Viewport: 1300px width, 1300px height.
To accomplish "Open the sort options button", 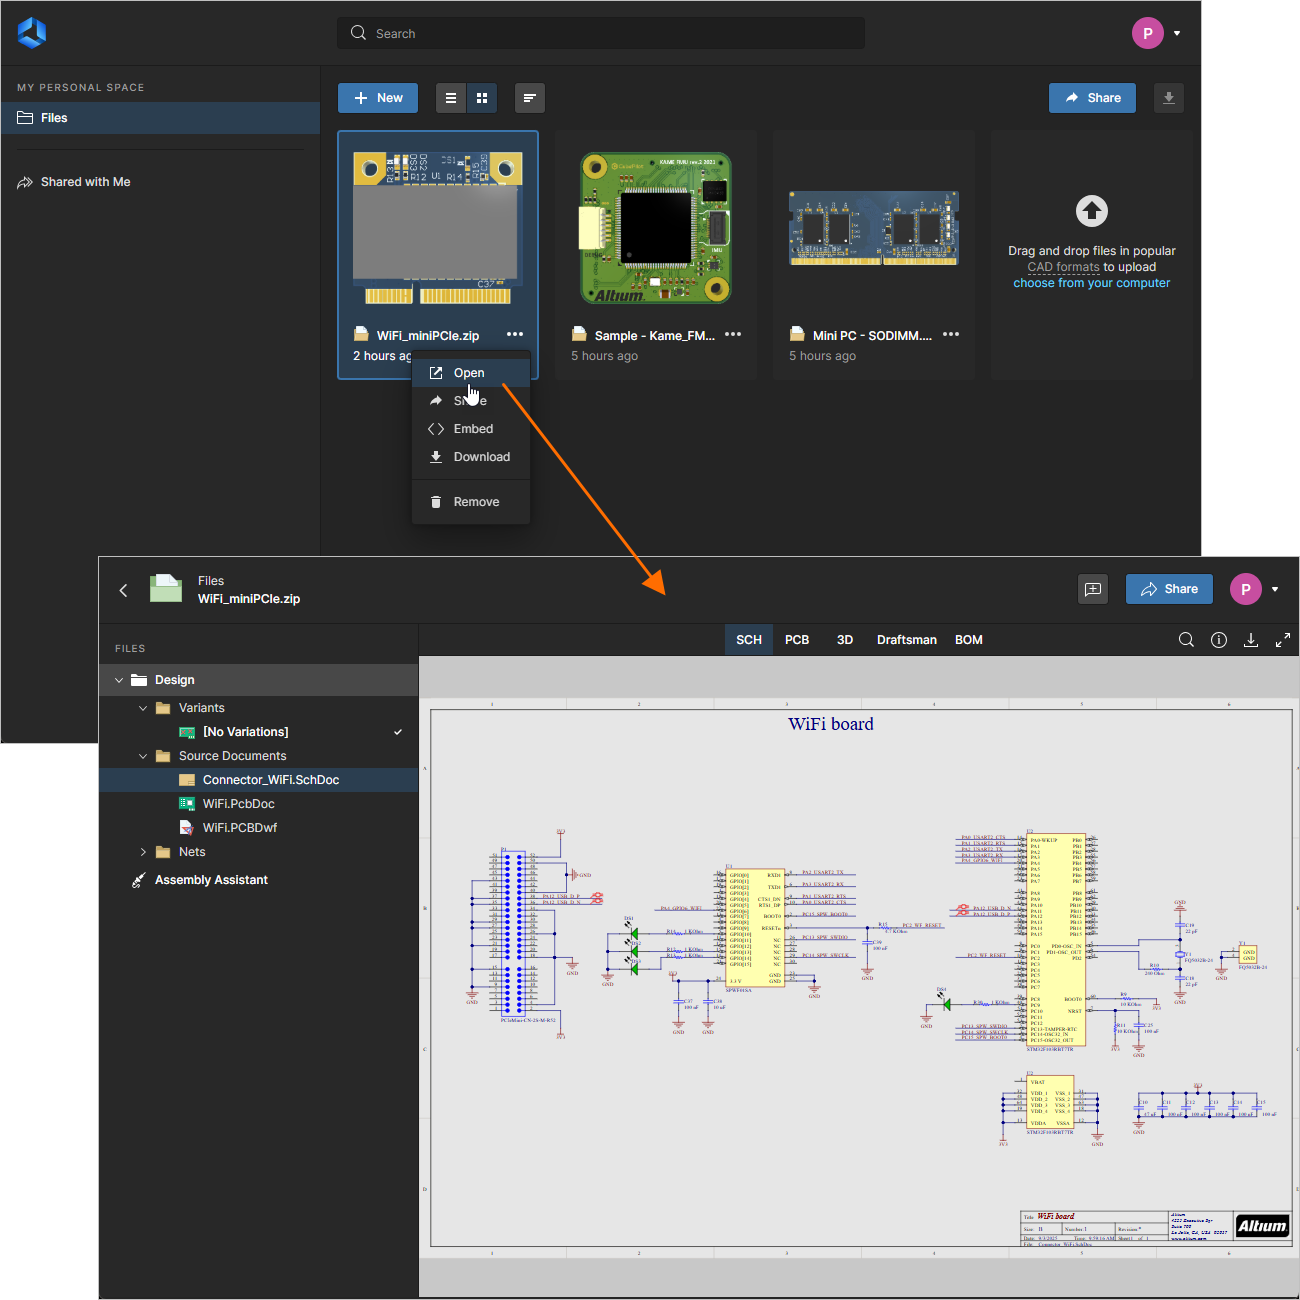I will 530,98.
